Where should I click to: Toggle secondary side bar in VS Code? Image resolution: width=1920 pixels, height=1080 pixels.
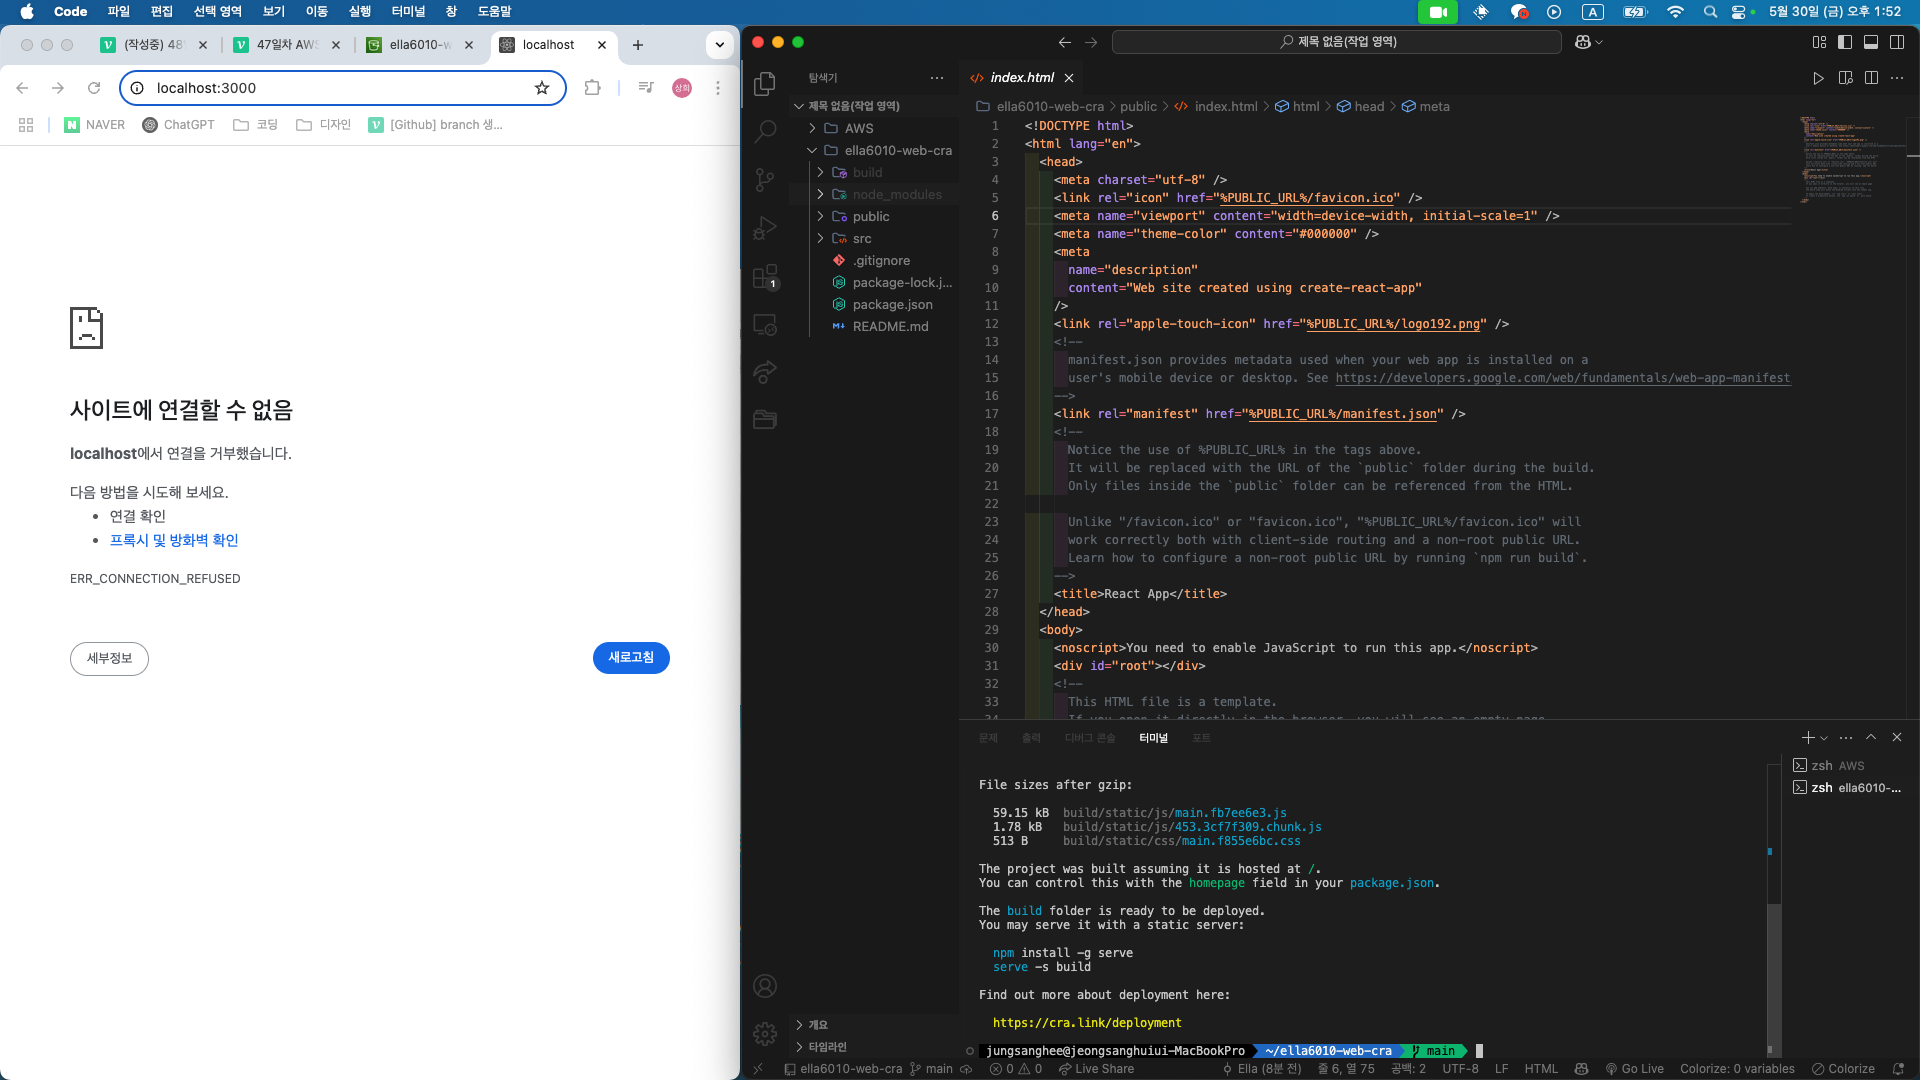click(1897, 42)
